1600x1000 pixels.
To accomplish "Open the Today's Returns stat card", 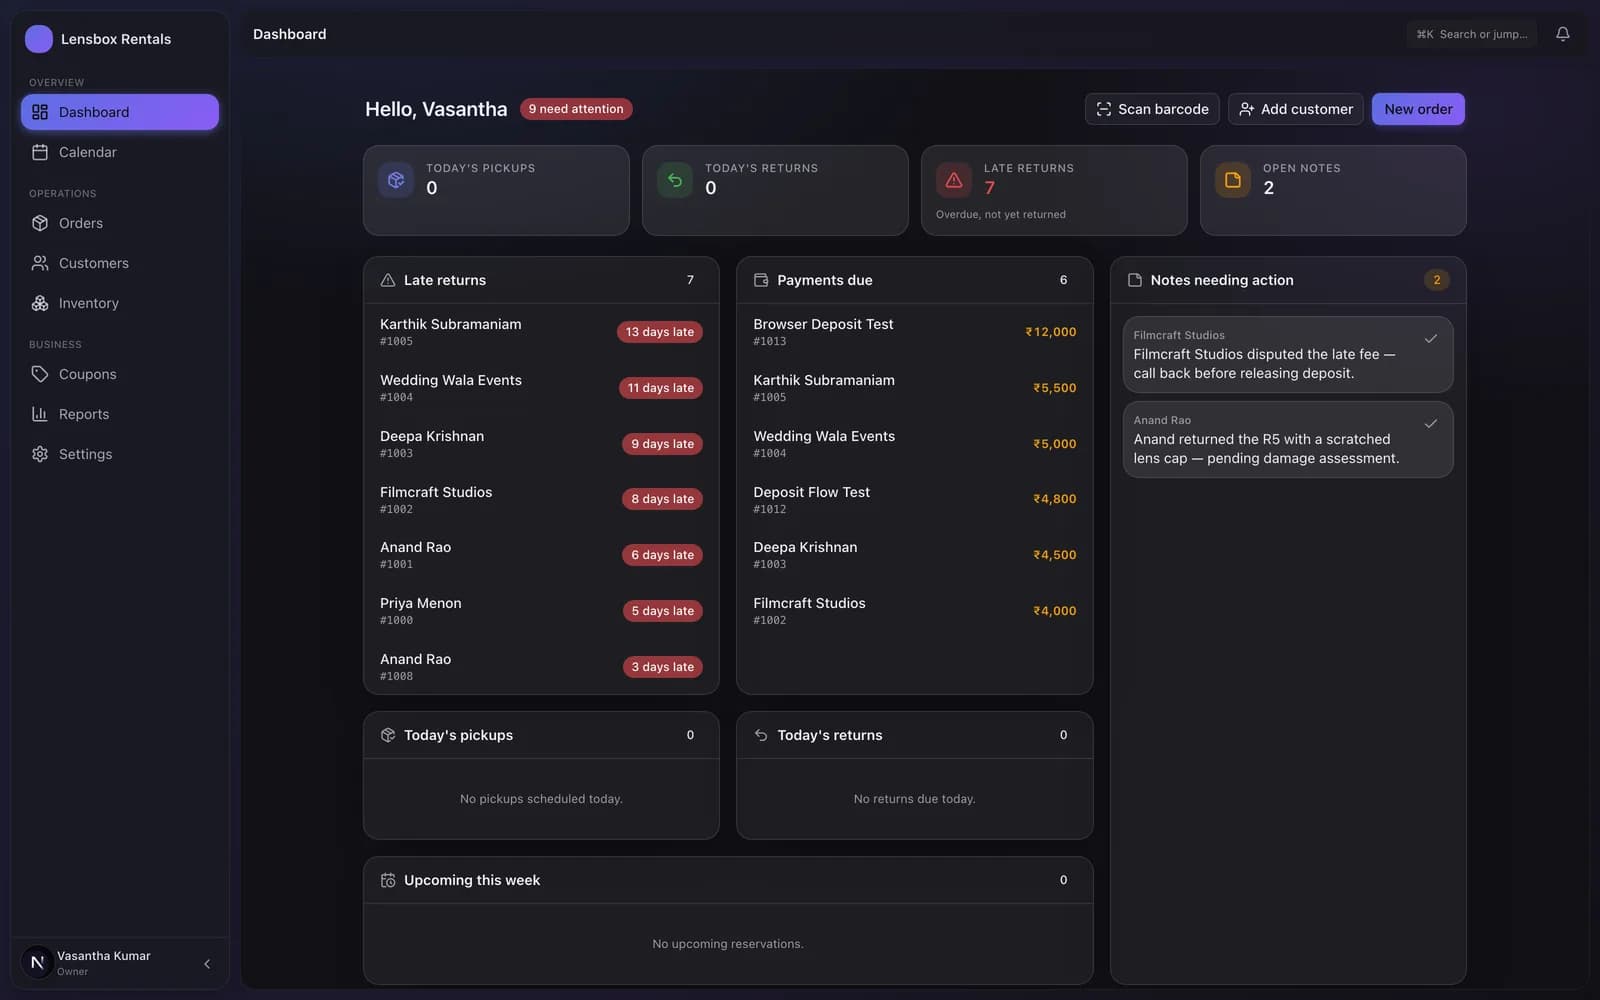I will [x=775, y=191].
